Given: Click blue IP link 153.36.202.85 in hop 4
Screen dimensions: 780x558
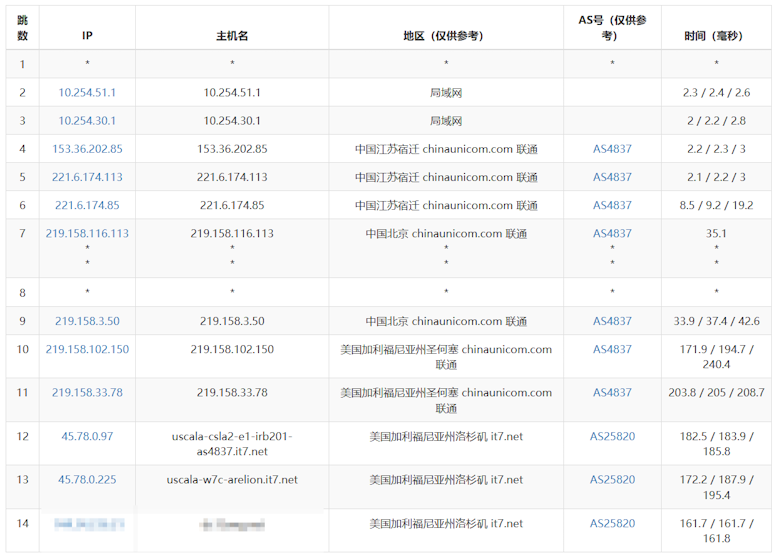Looking at the screenshot, I should (87, 149).
